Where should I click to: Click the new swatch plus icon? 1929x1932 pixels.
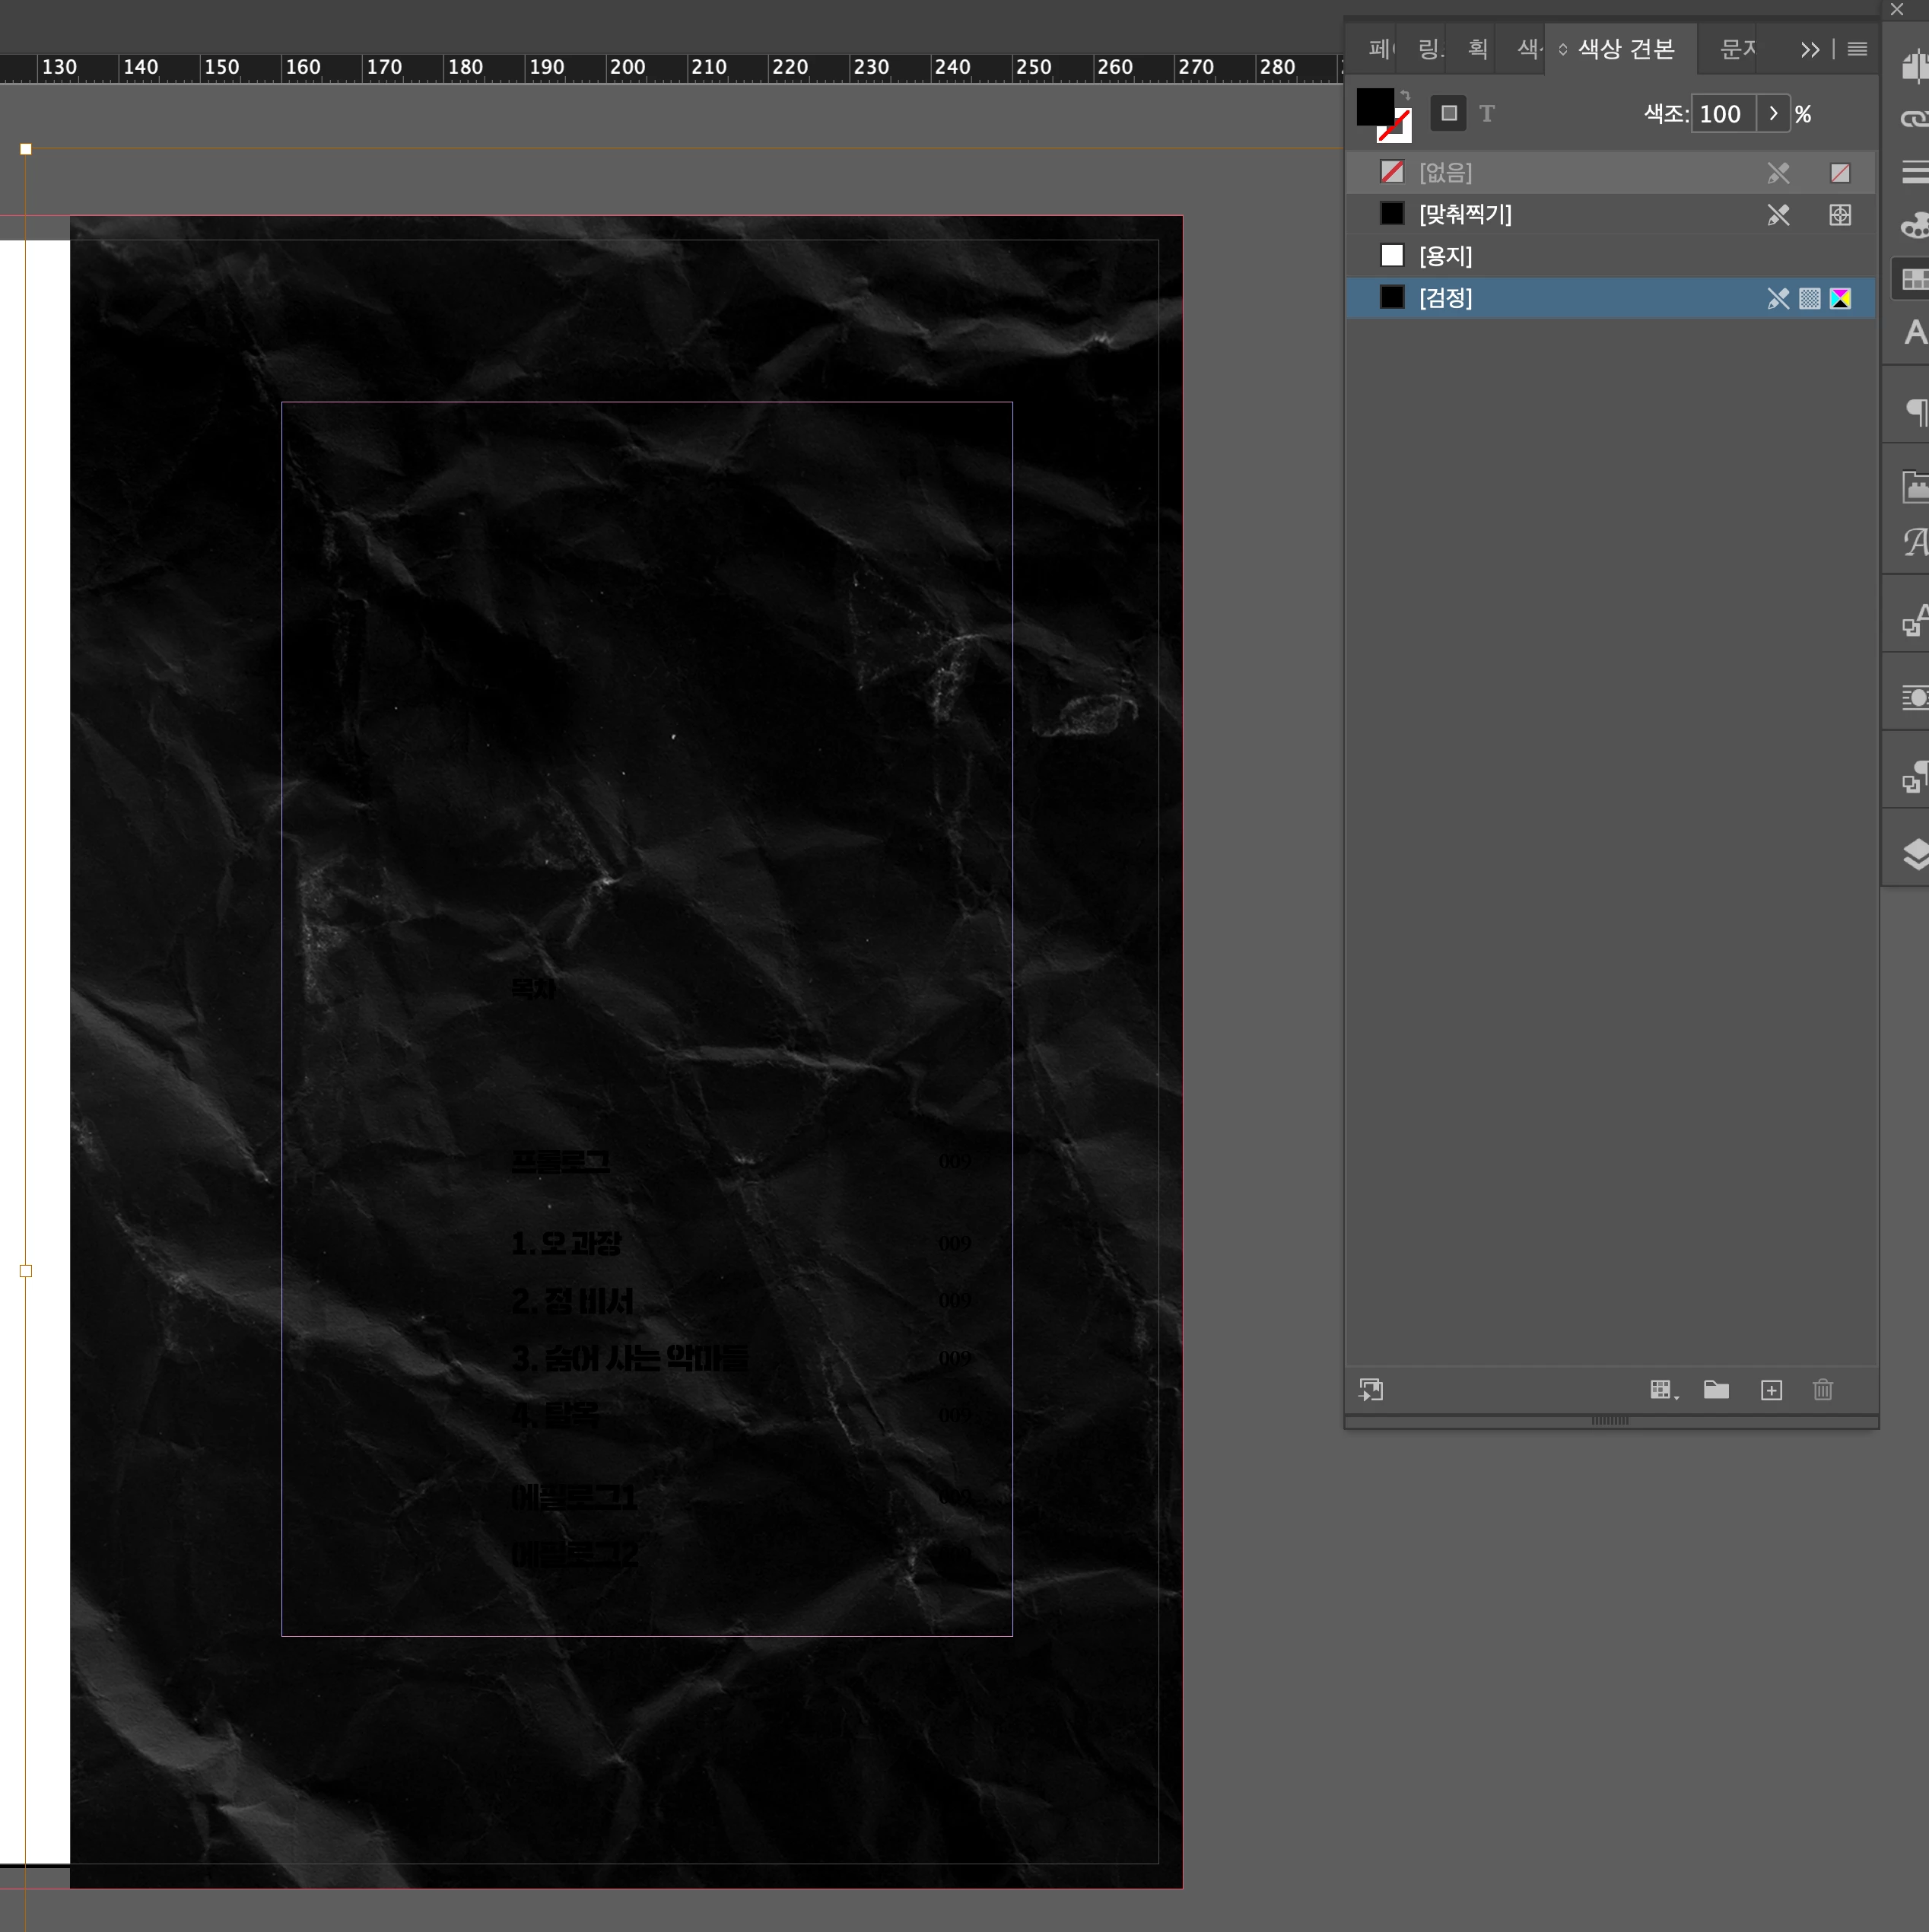tap(1770, 1390)
